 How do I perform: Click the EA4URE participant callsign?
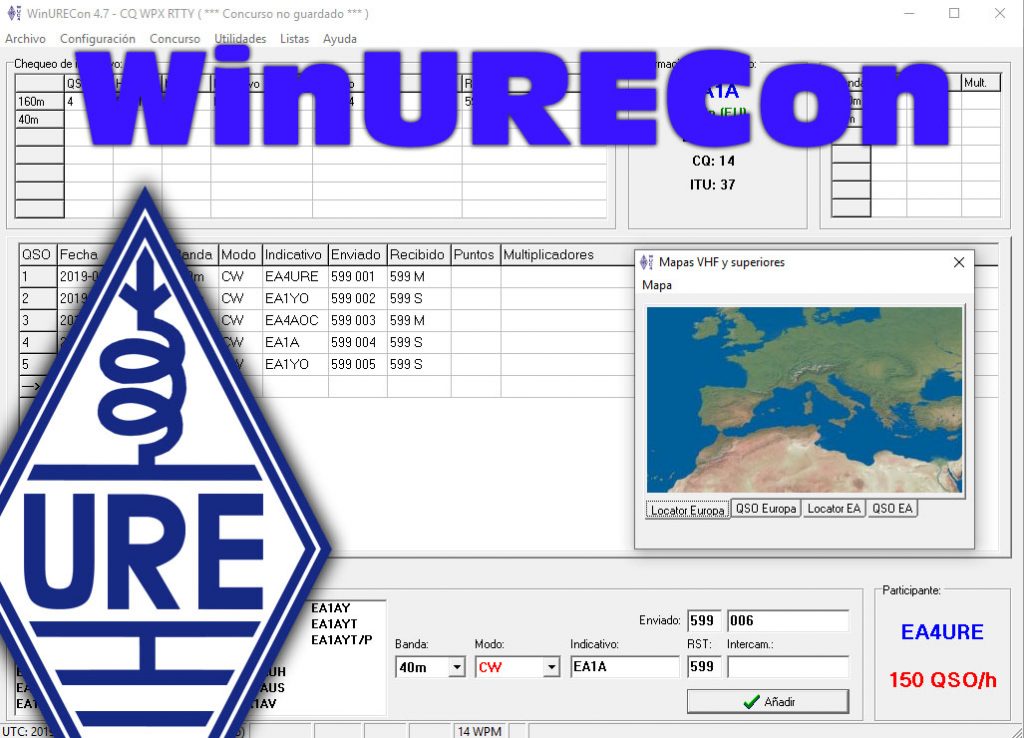[x=942, y=632]
